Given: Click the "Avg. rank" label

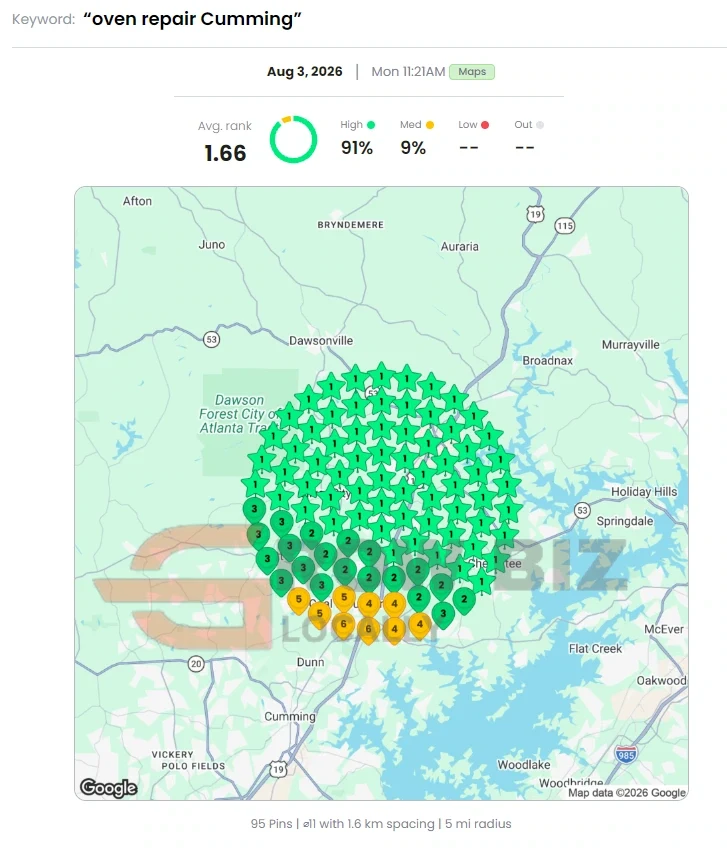Looking at the screenshot, I should [225, 126].
